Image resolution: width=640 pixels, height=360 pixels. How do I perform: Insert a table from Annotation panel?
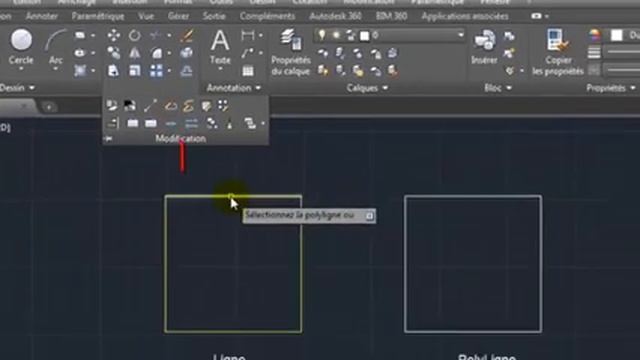point(248,71)
